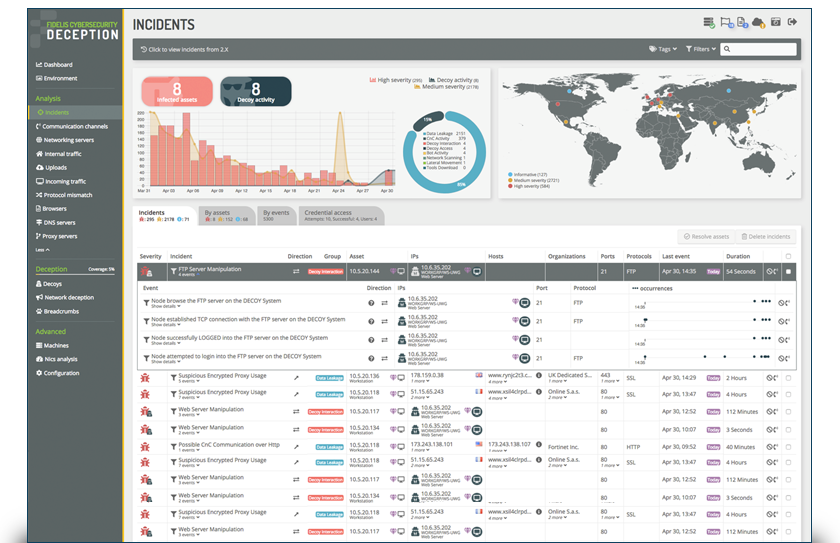Click the monitor icon next to asset 10.5.20.136

coord(401,378)
